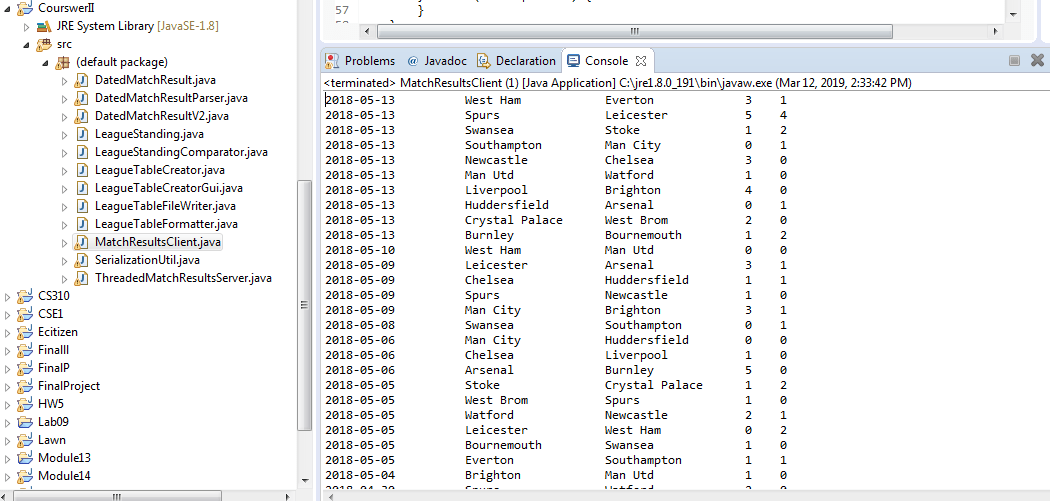Click 'Crystal Palace' in the West Brom row
The width and height of the screenshot is (1050, 501).
pyautogui.click(x=514, y=220)
